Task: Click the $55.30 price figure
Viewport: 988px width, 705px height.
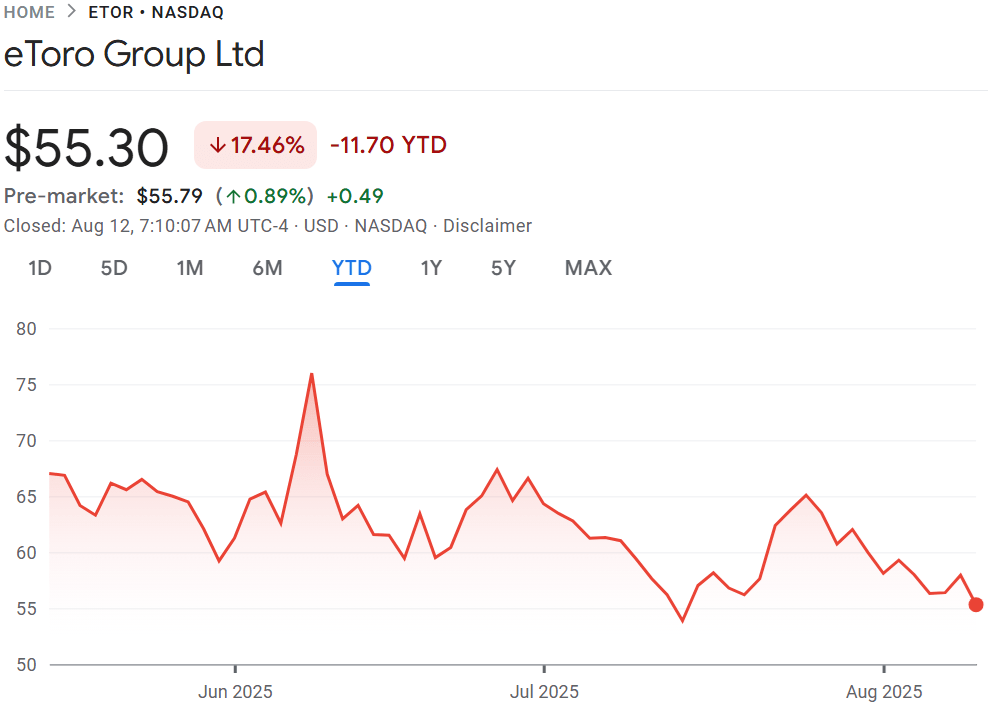Action: [x=87, y=147]
